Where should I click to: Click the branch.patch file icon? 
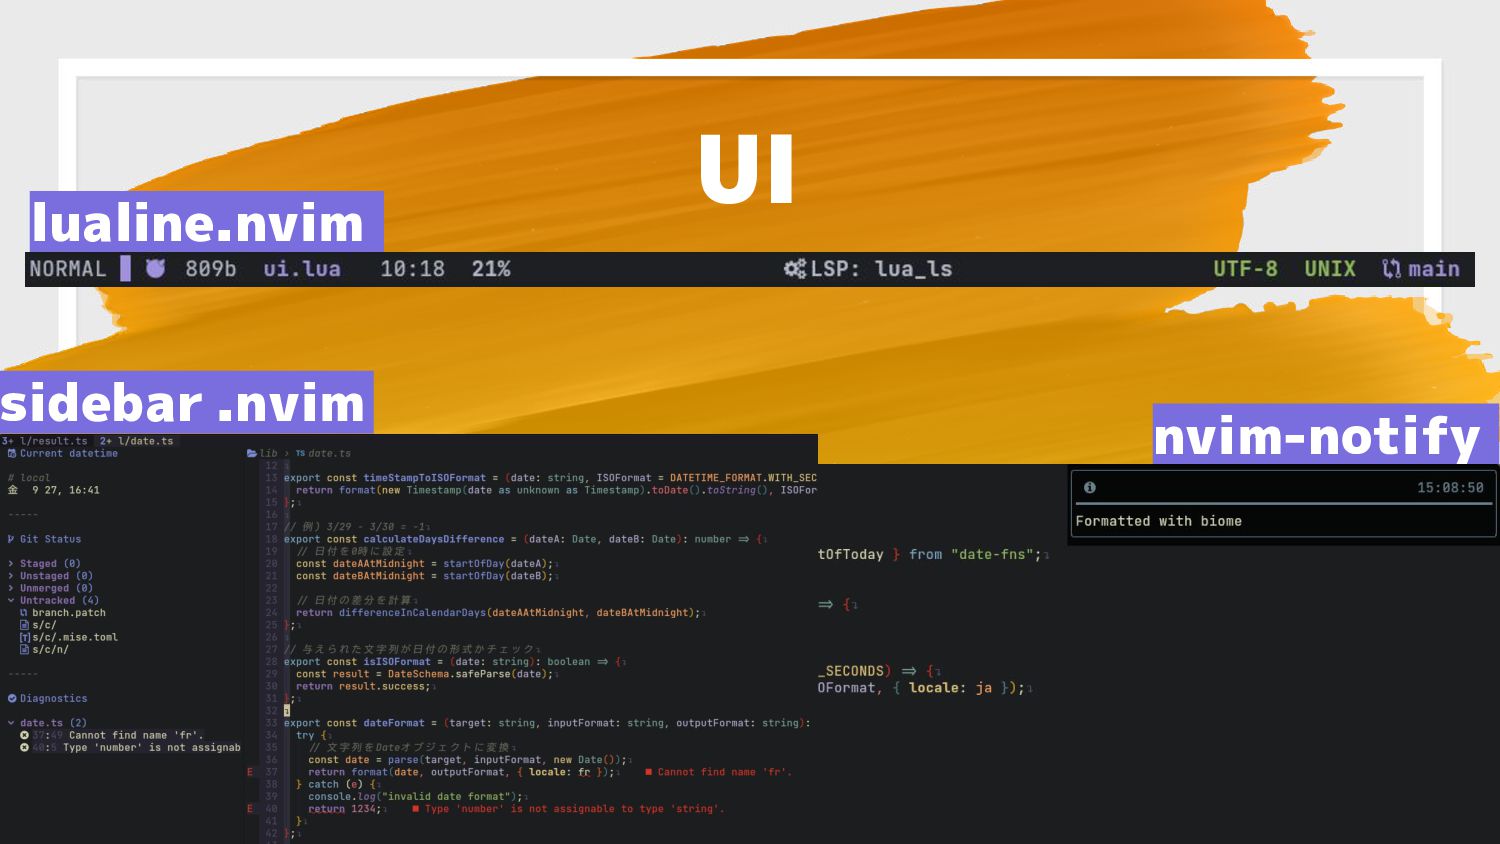(x=24, y=613)
